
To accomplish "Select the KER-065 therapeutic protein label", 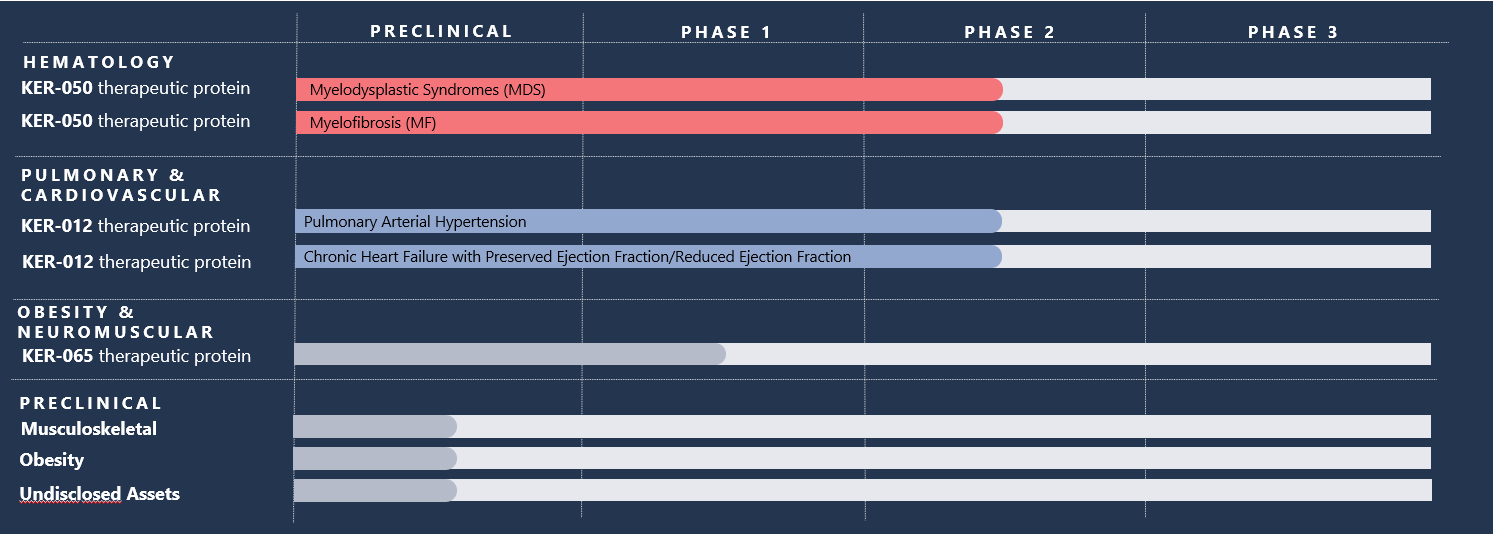I will (136, 356).
